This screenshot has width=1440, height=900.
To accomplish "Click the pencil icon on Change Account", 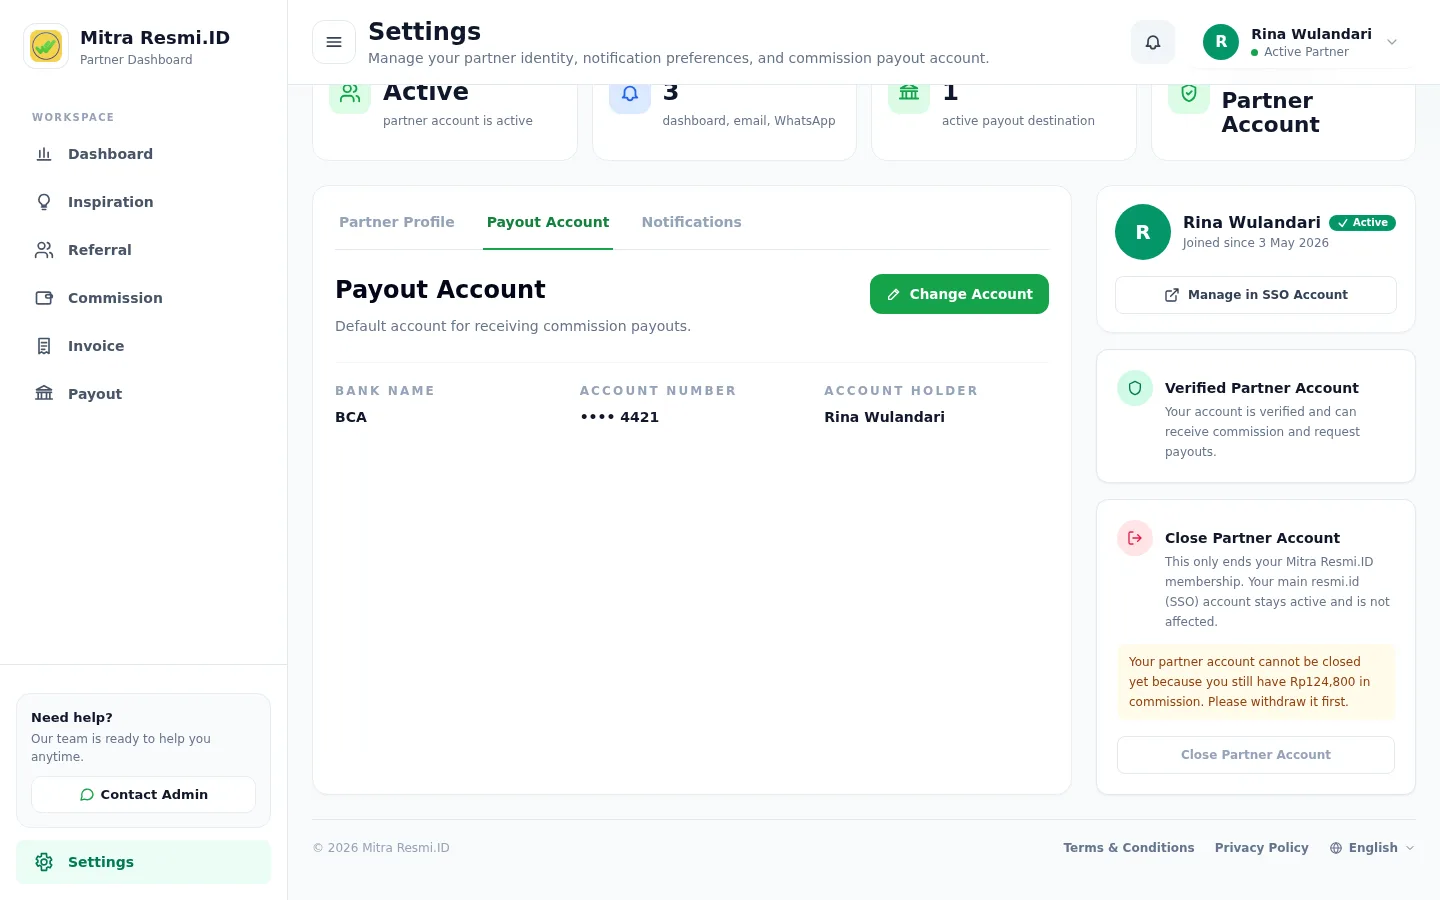I will 894,295.
